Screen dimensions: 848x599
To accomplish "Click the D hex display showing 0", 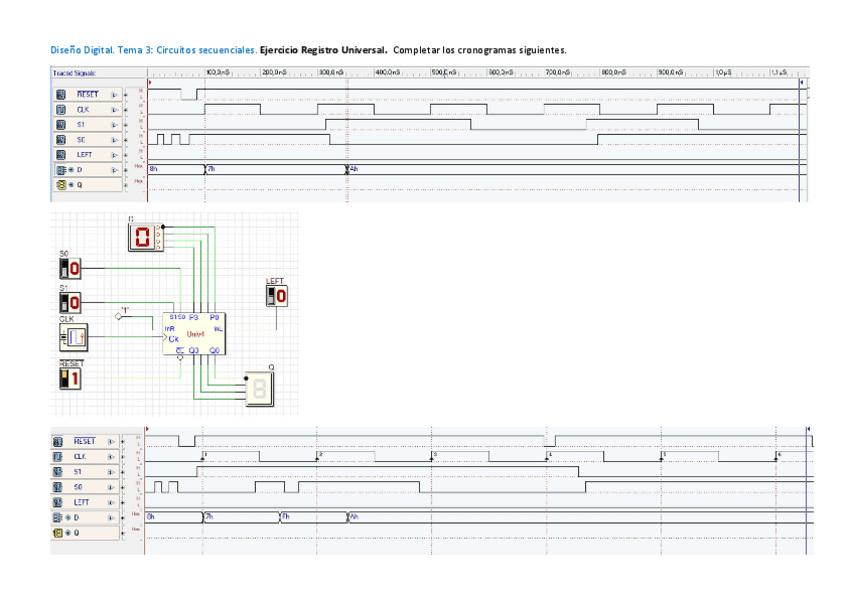I will [143, 237].
